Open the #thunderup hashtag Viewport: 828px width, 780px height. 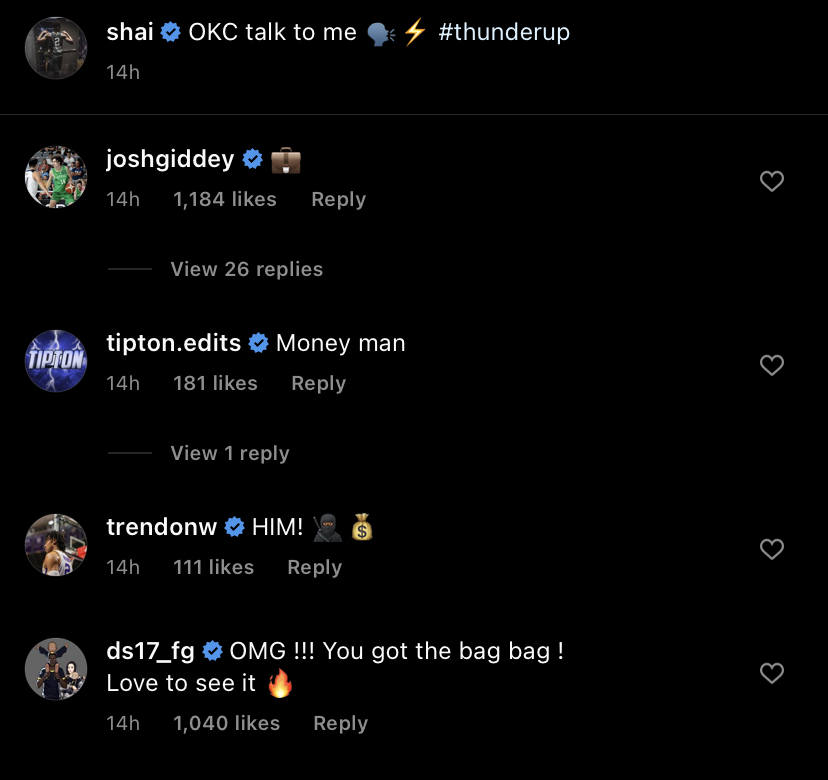click(504, 32)
